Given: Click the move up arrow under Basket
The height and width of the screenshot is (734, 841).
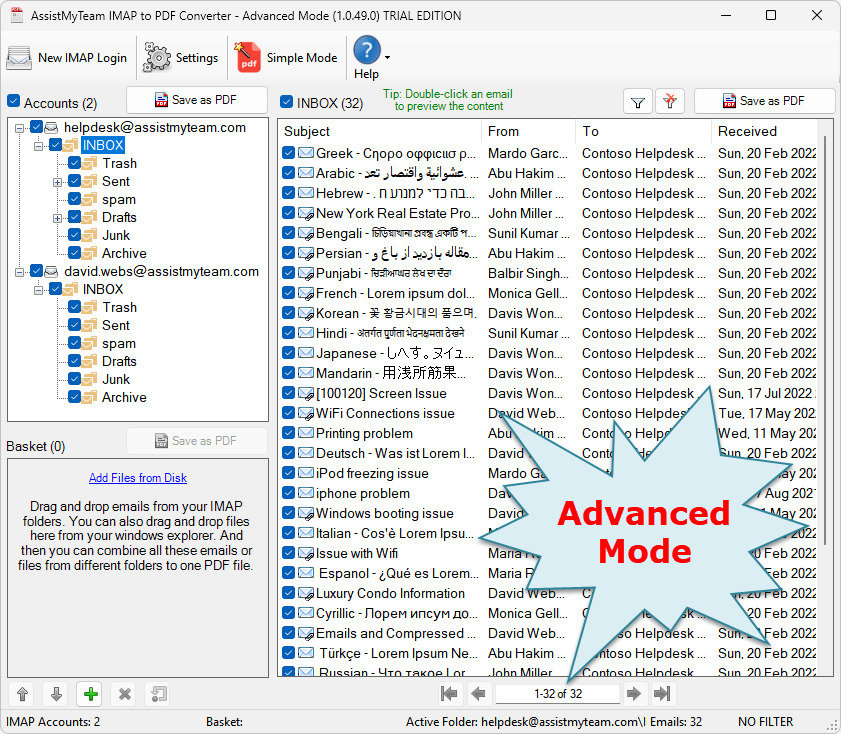Looking at the screenshot, I should [22, 694].
